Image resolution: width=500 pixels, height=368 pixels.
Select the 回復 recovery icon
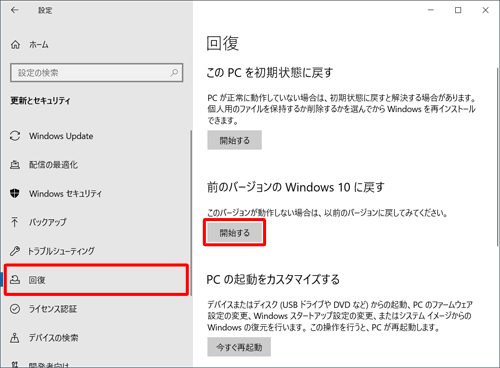pos(15,280)
